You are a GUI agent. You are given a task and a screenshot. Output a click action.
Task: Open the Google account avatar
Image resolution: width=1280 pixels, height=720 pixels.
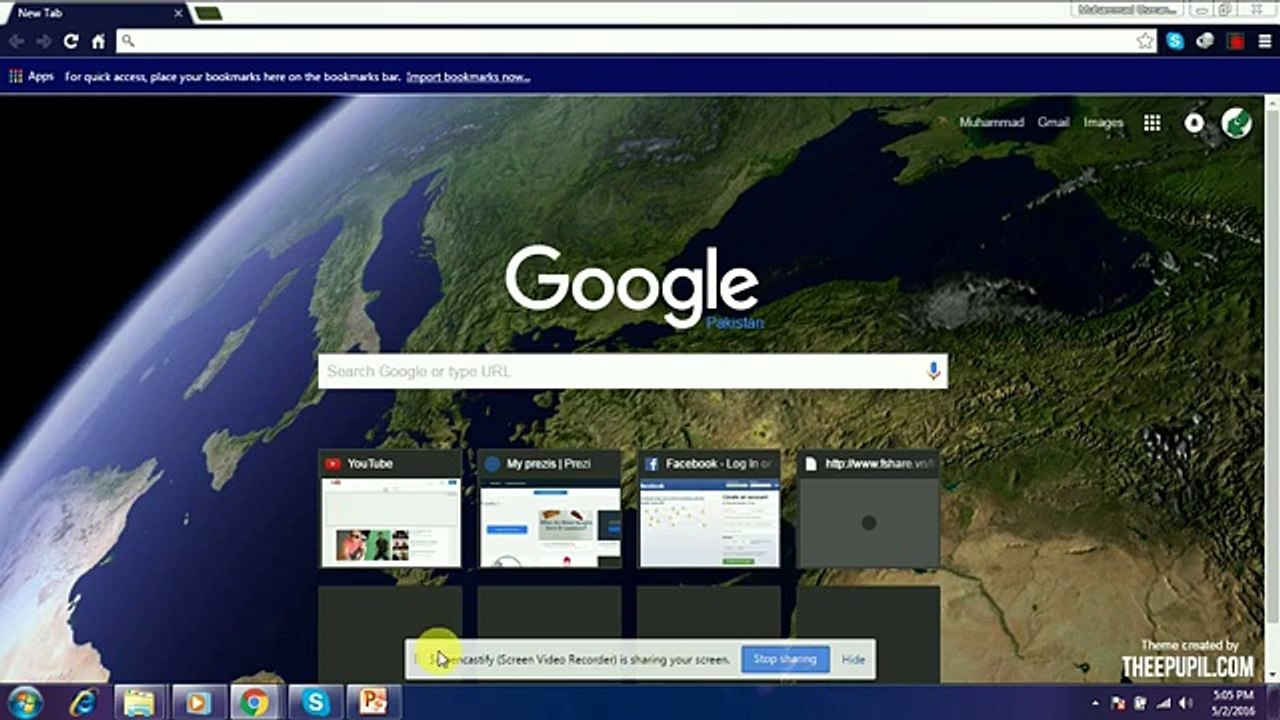[1237, 122]
